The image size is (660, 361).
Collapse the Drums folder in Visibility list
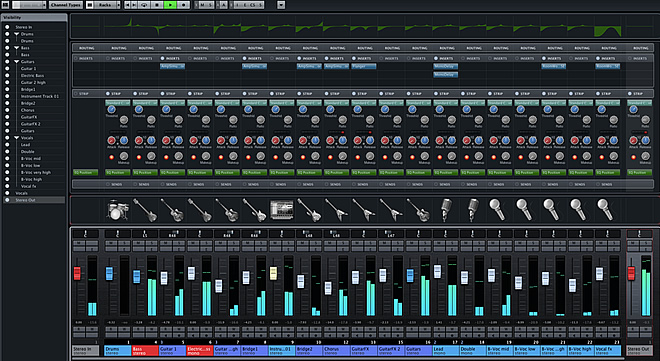tap(16, 34)
